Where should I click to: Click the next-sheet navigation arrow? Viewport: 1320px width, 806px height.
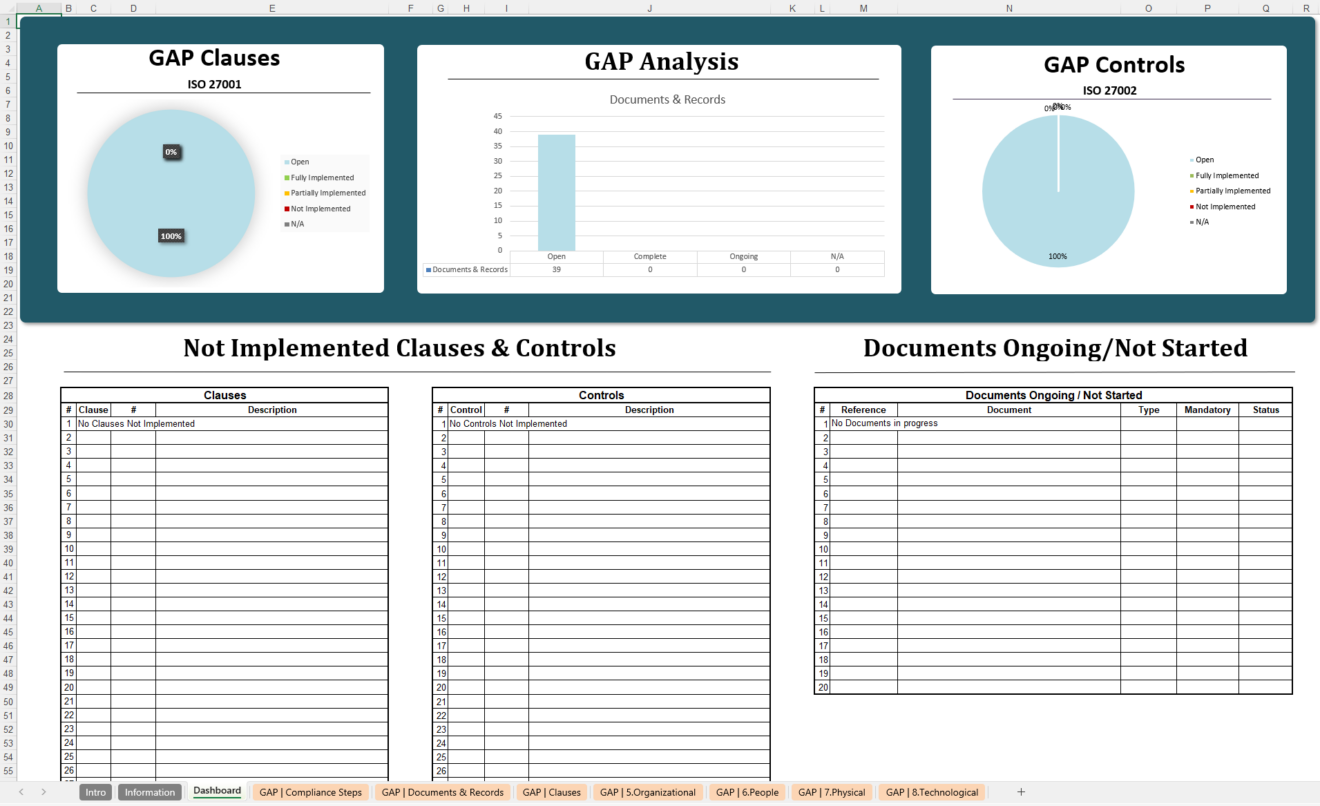click(44, 791)
